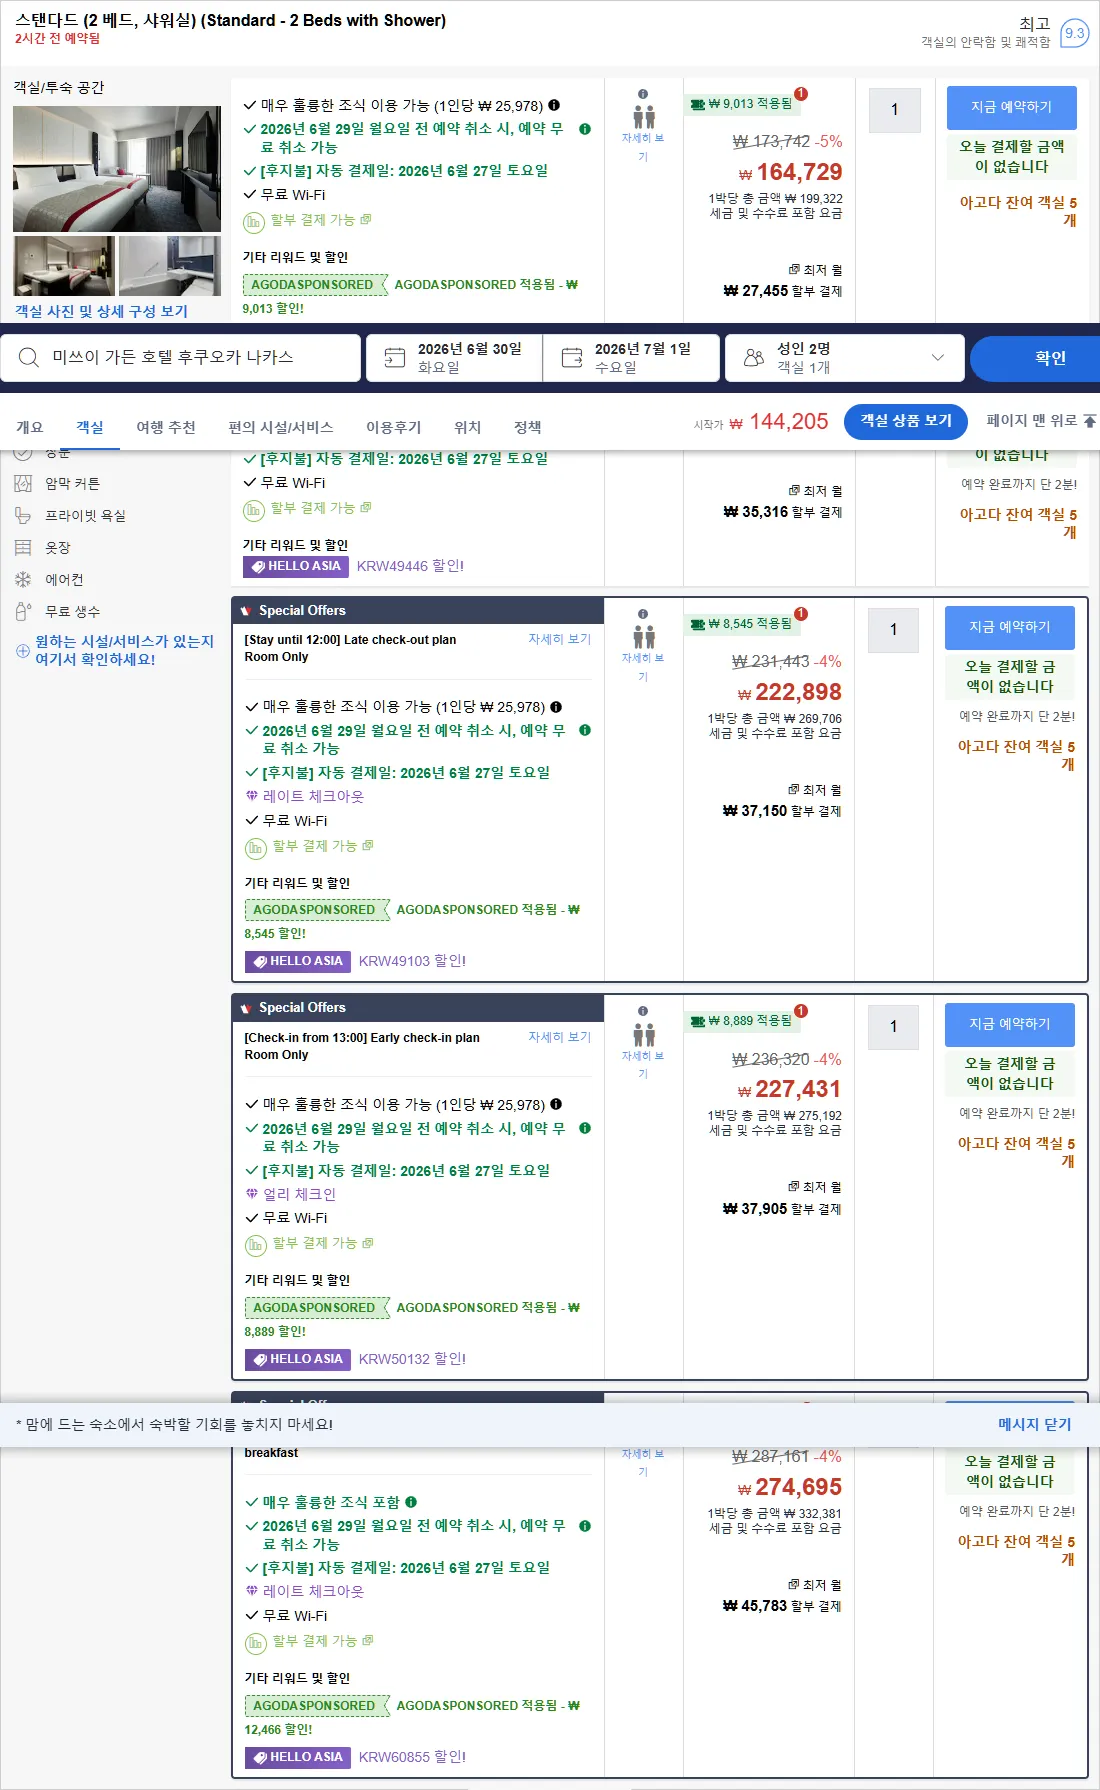The width and height of the screenshot is (1100, 1790).
Task: Click green info icon next to 조식 포함
Action: (411, 1502)
